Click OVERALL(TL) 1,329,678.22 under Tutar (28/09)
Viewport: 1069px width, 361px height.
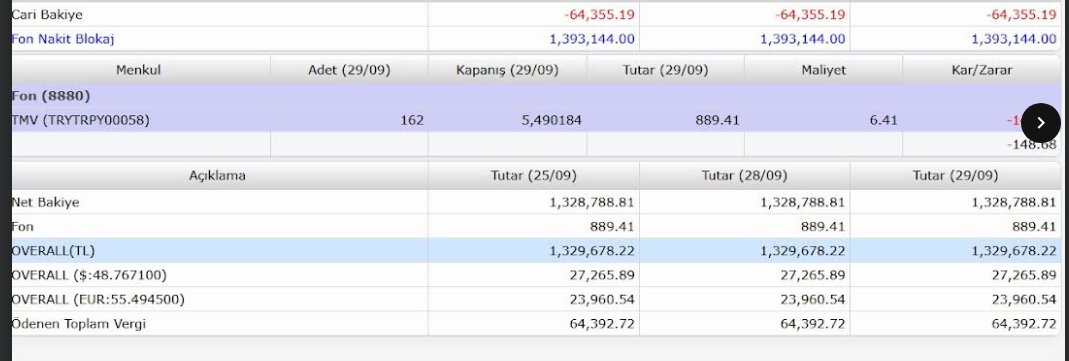(x=803, y=251)
